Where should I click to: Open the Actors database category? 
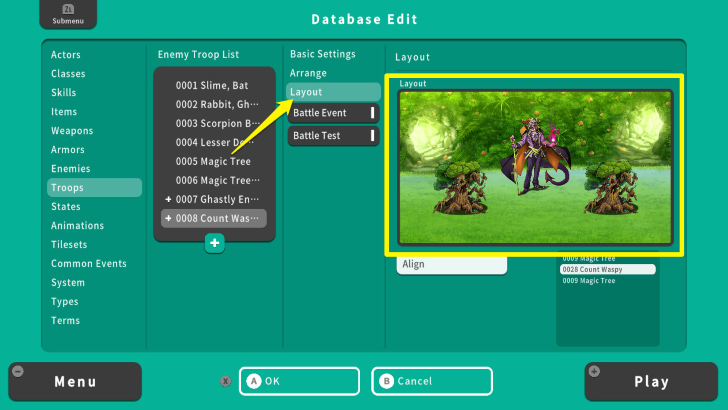65,55
